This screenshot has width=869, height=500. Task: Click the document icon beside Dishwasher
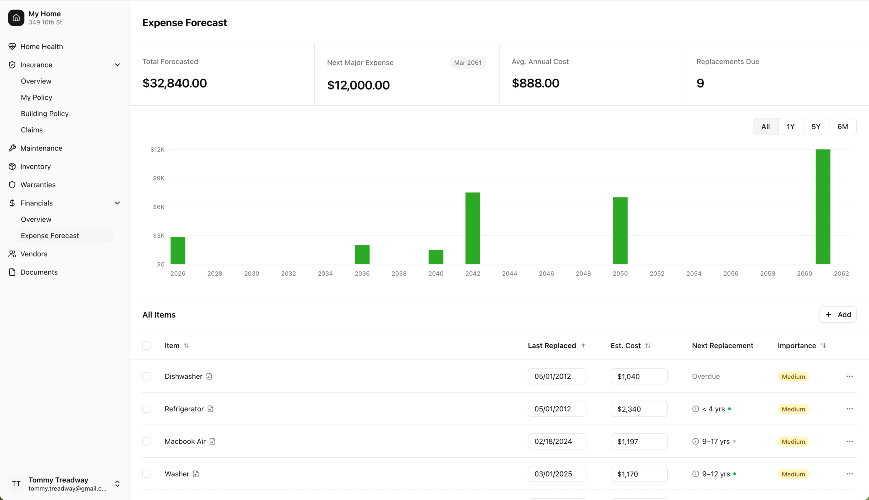tap(210, 377)
